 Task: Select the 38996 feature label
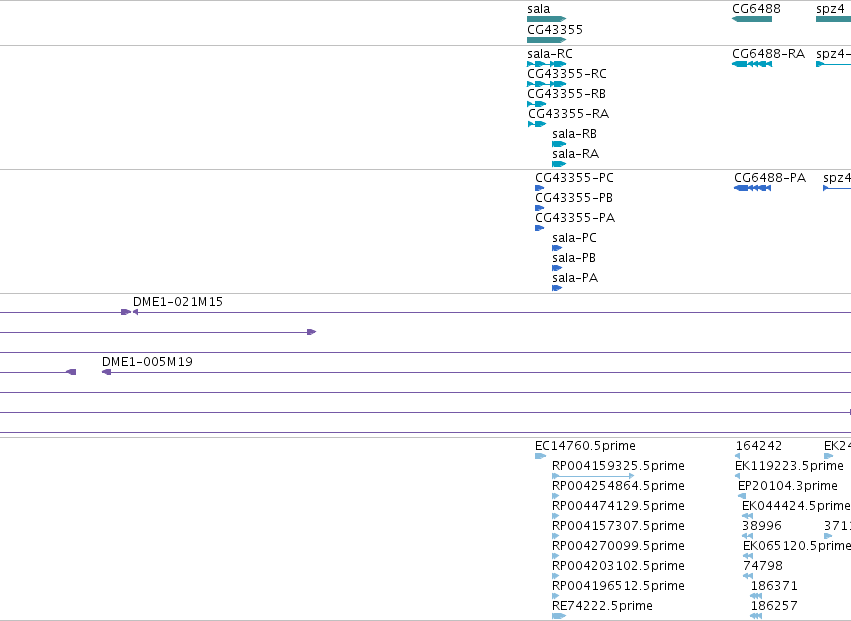click(x=761, y=527)
